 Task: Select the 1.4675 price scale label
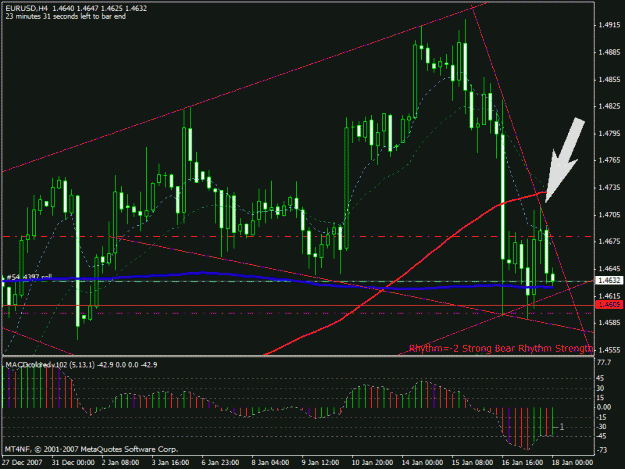609,241
